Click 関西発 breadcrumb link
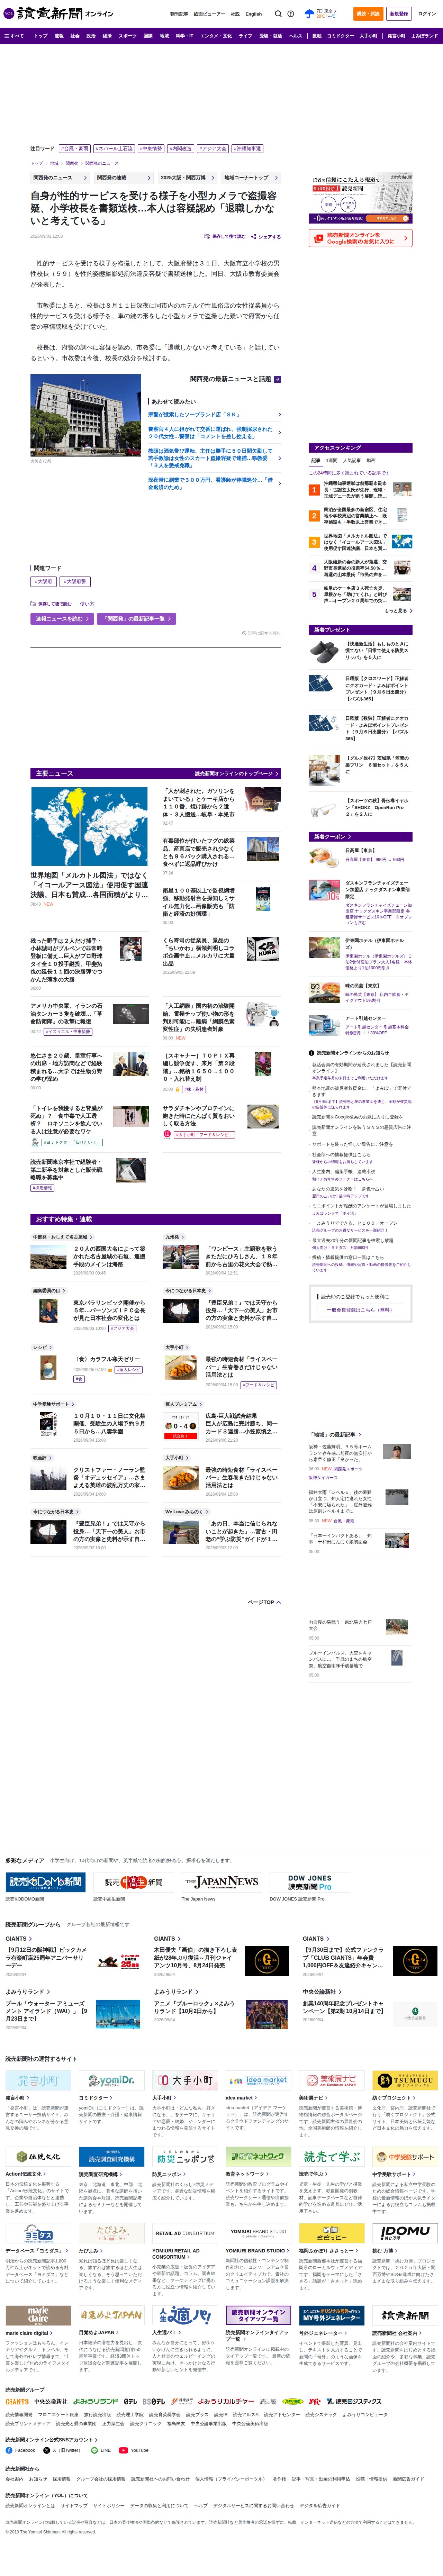 72,163
